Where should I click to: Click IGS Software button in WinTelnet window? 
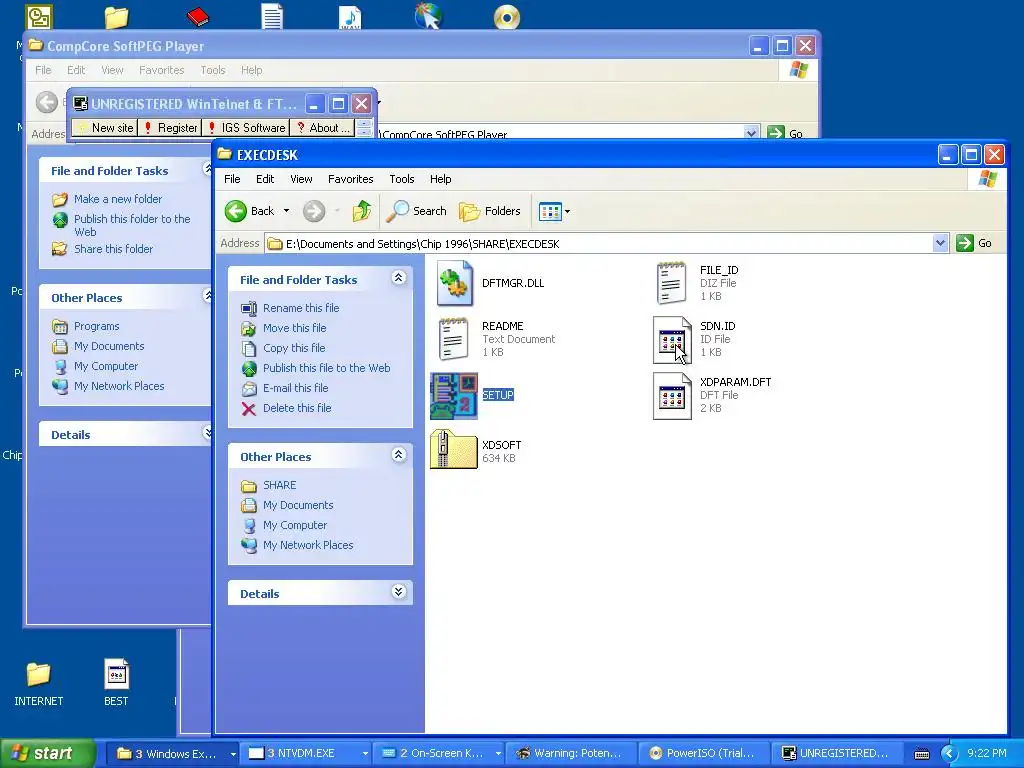point(246,128)
